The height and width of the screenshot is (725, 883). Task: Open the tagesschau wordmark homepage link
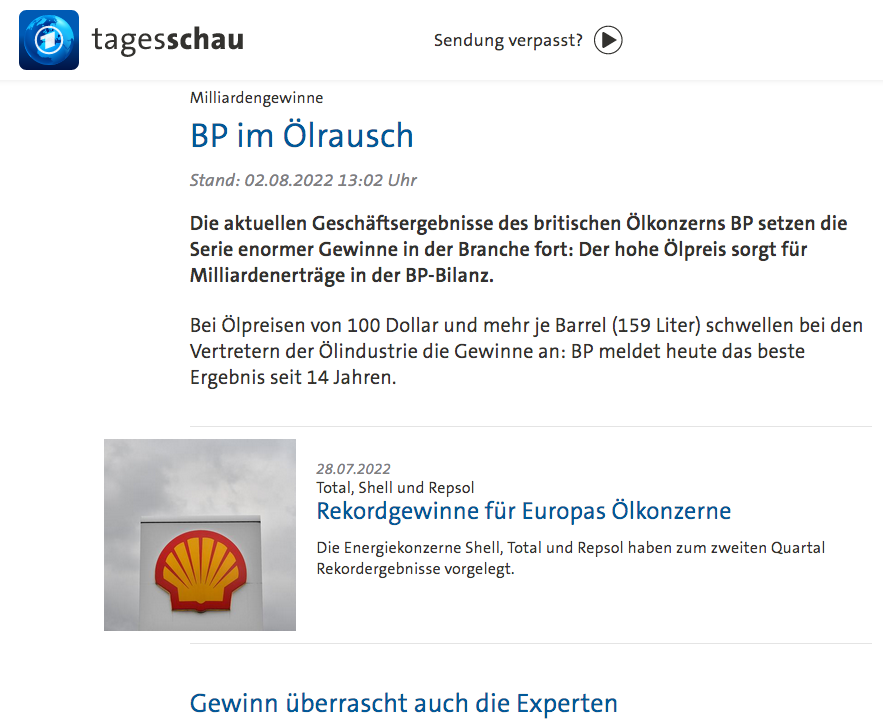point(167,40)
